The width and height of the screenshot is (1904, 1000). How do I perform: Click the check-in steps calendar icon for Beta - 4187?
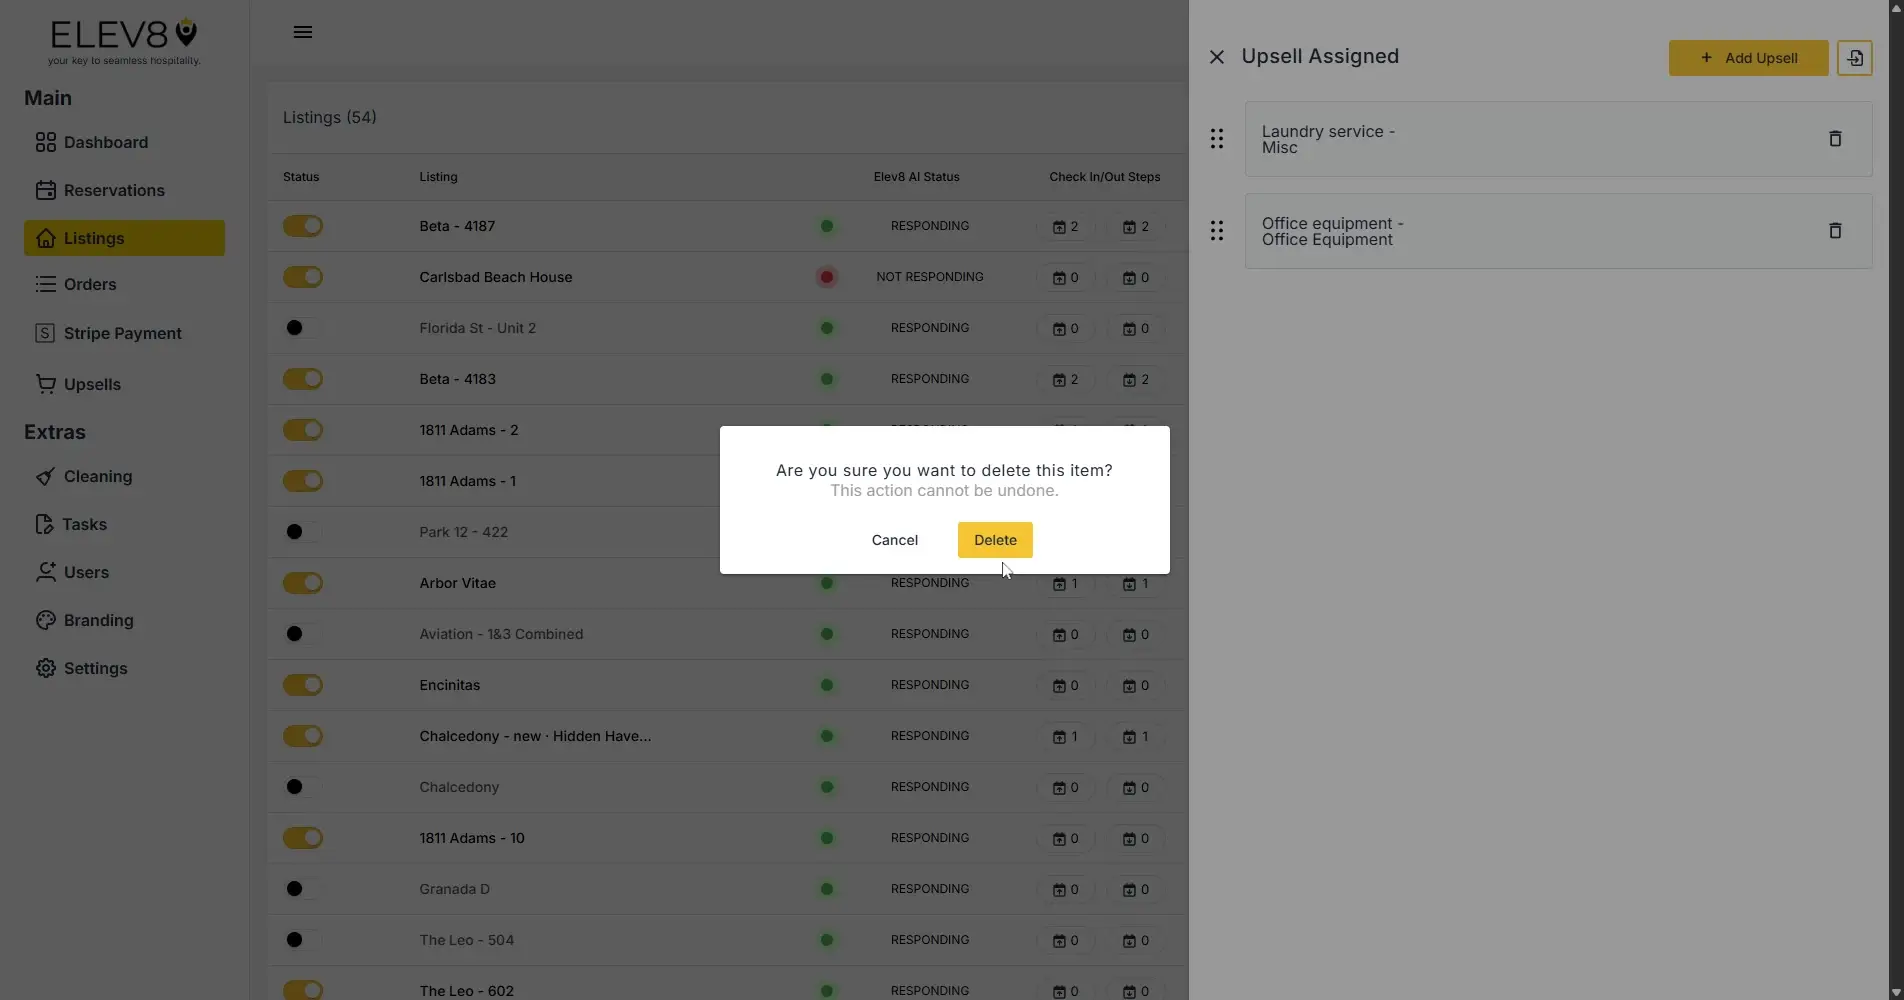[1061, 227]
